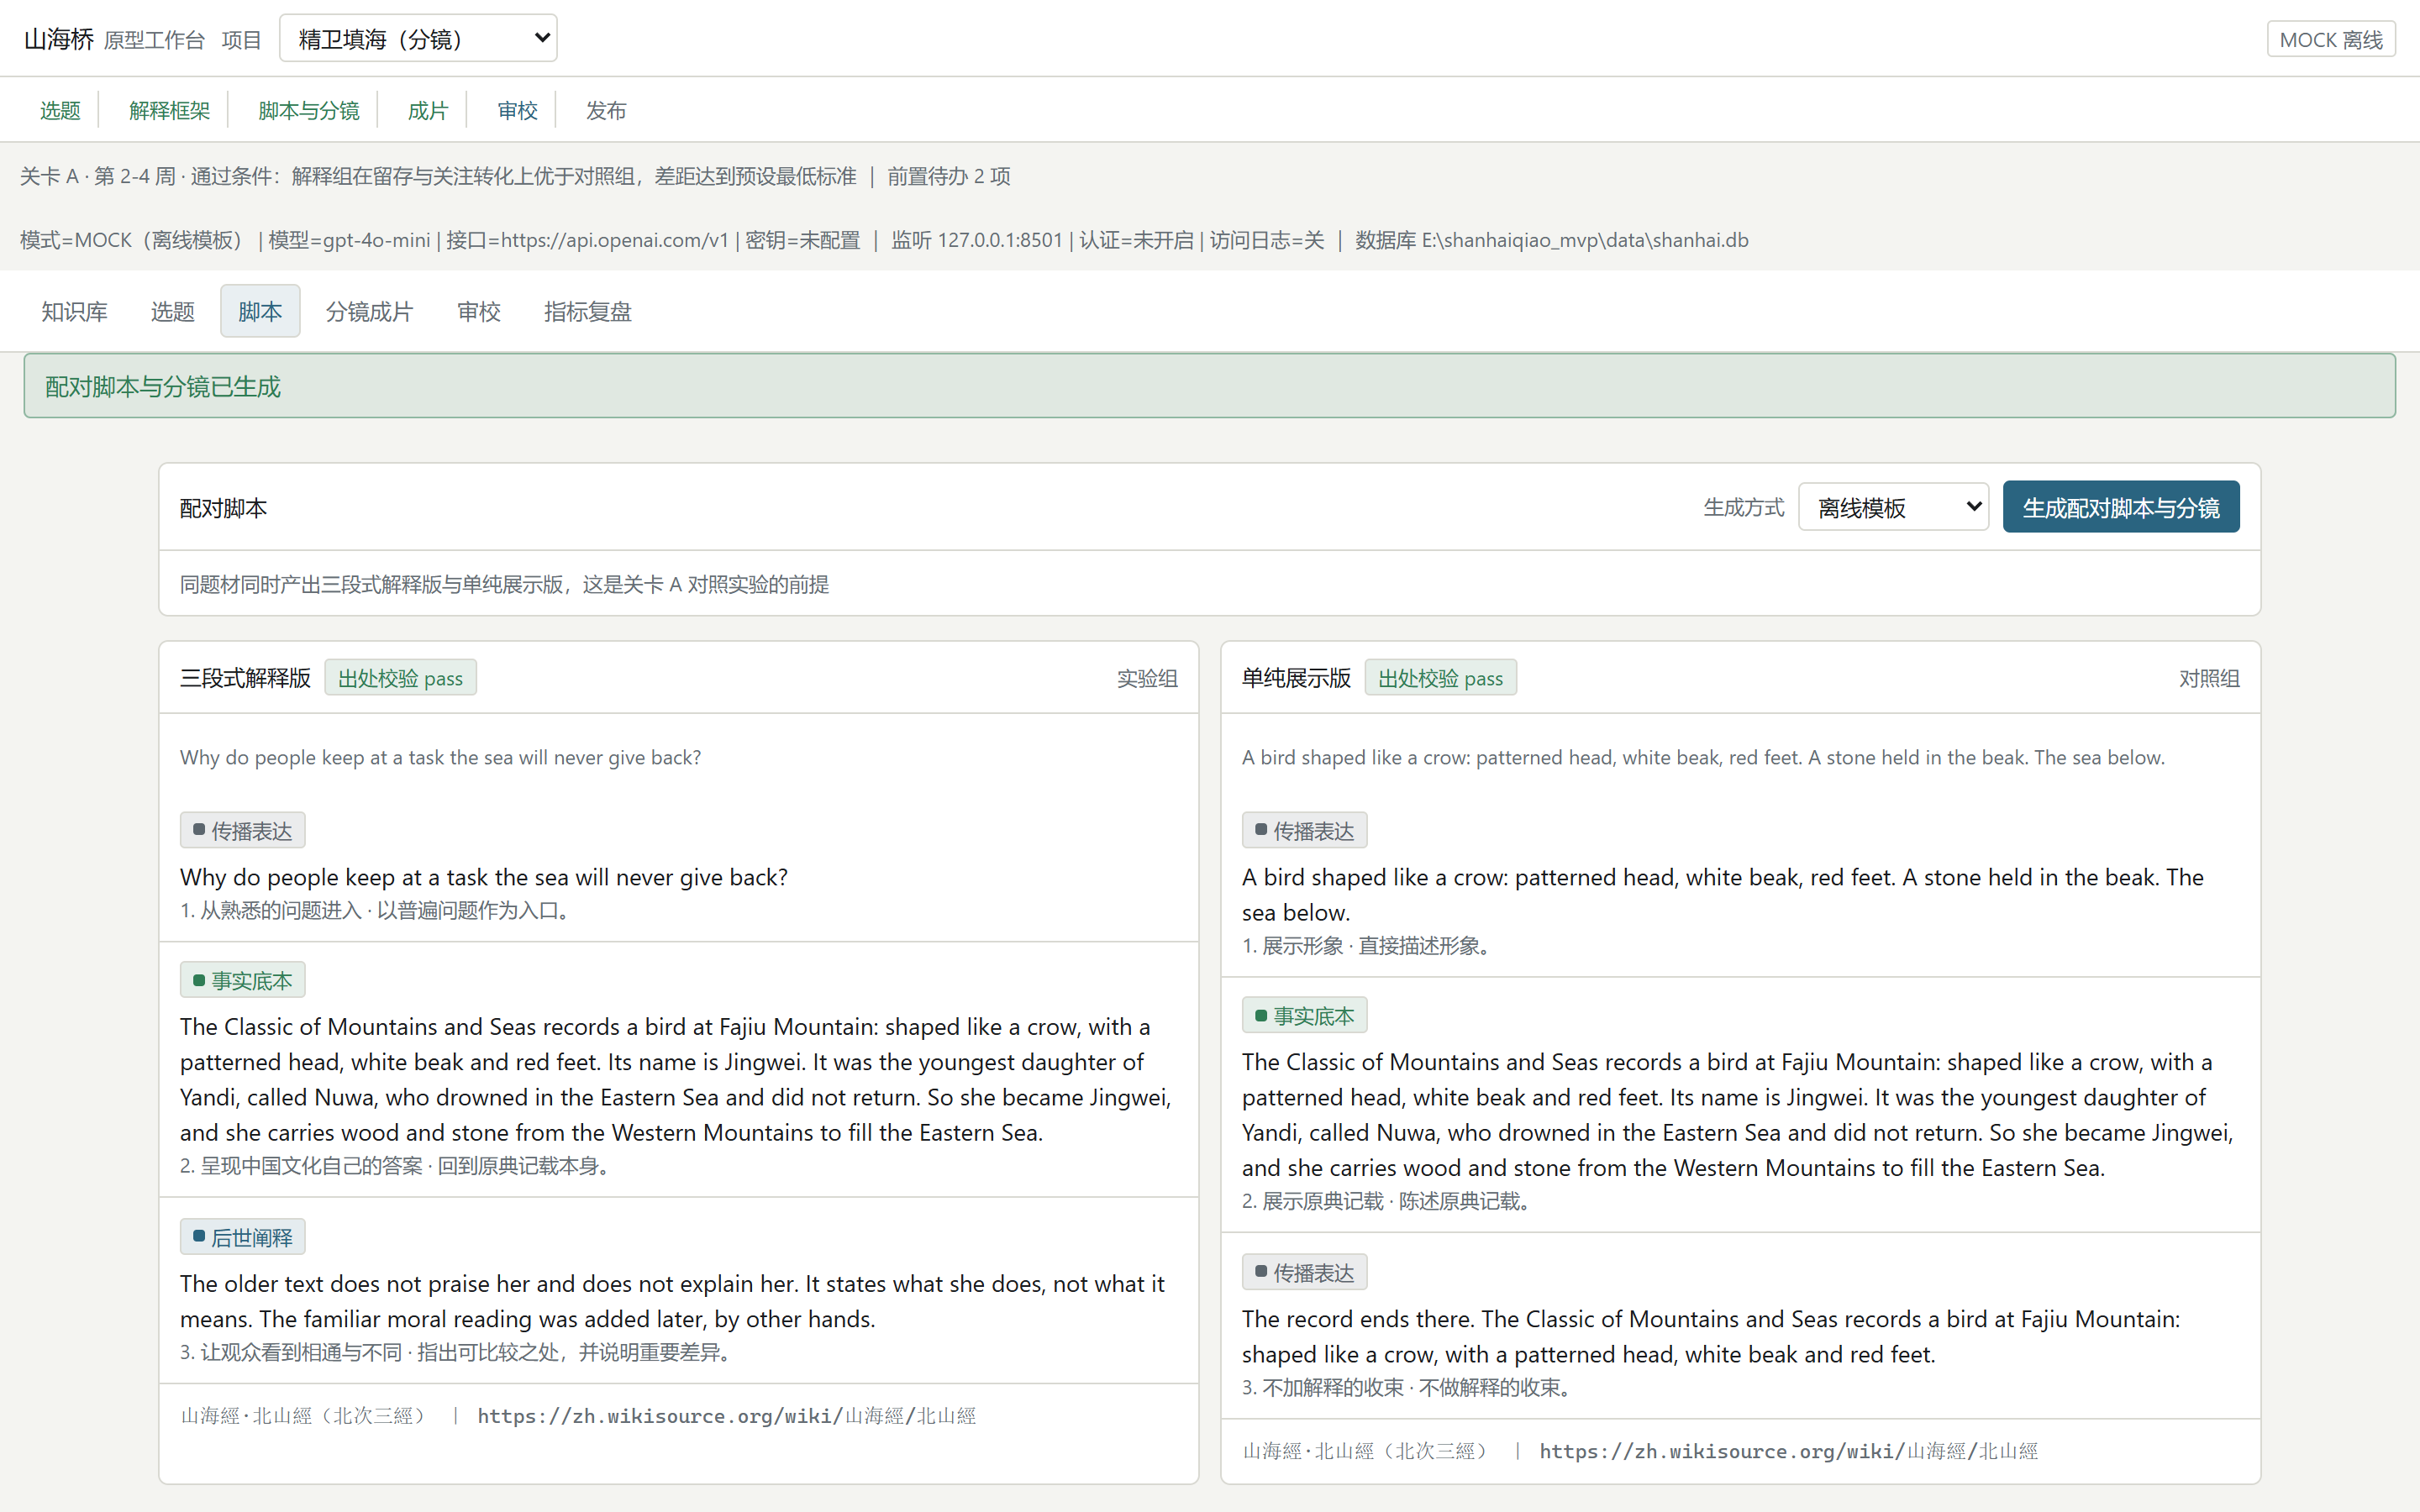Open the 解释框架 stage link
Screen dimensions: 2420x1512
[x=169, y=110]
